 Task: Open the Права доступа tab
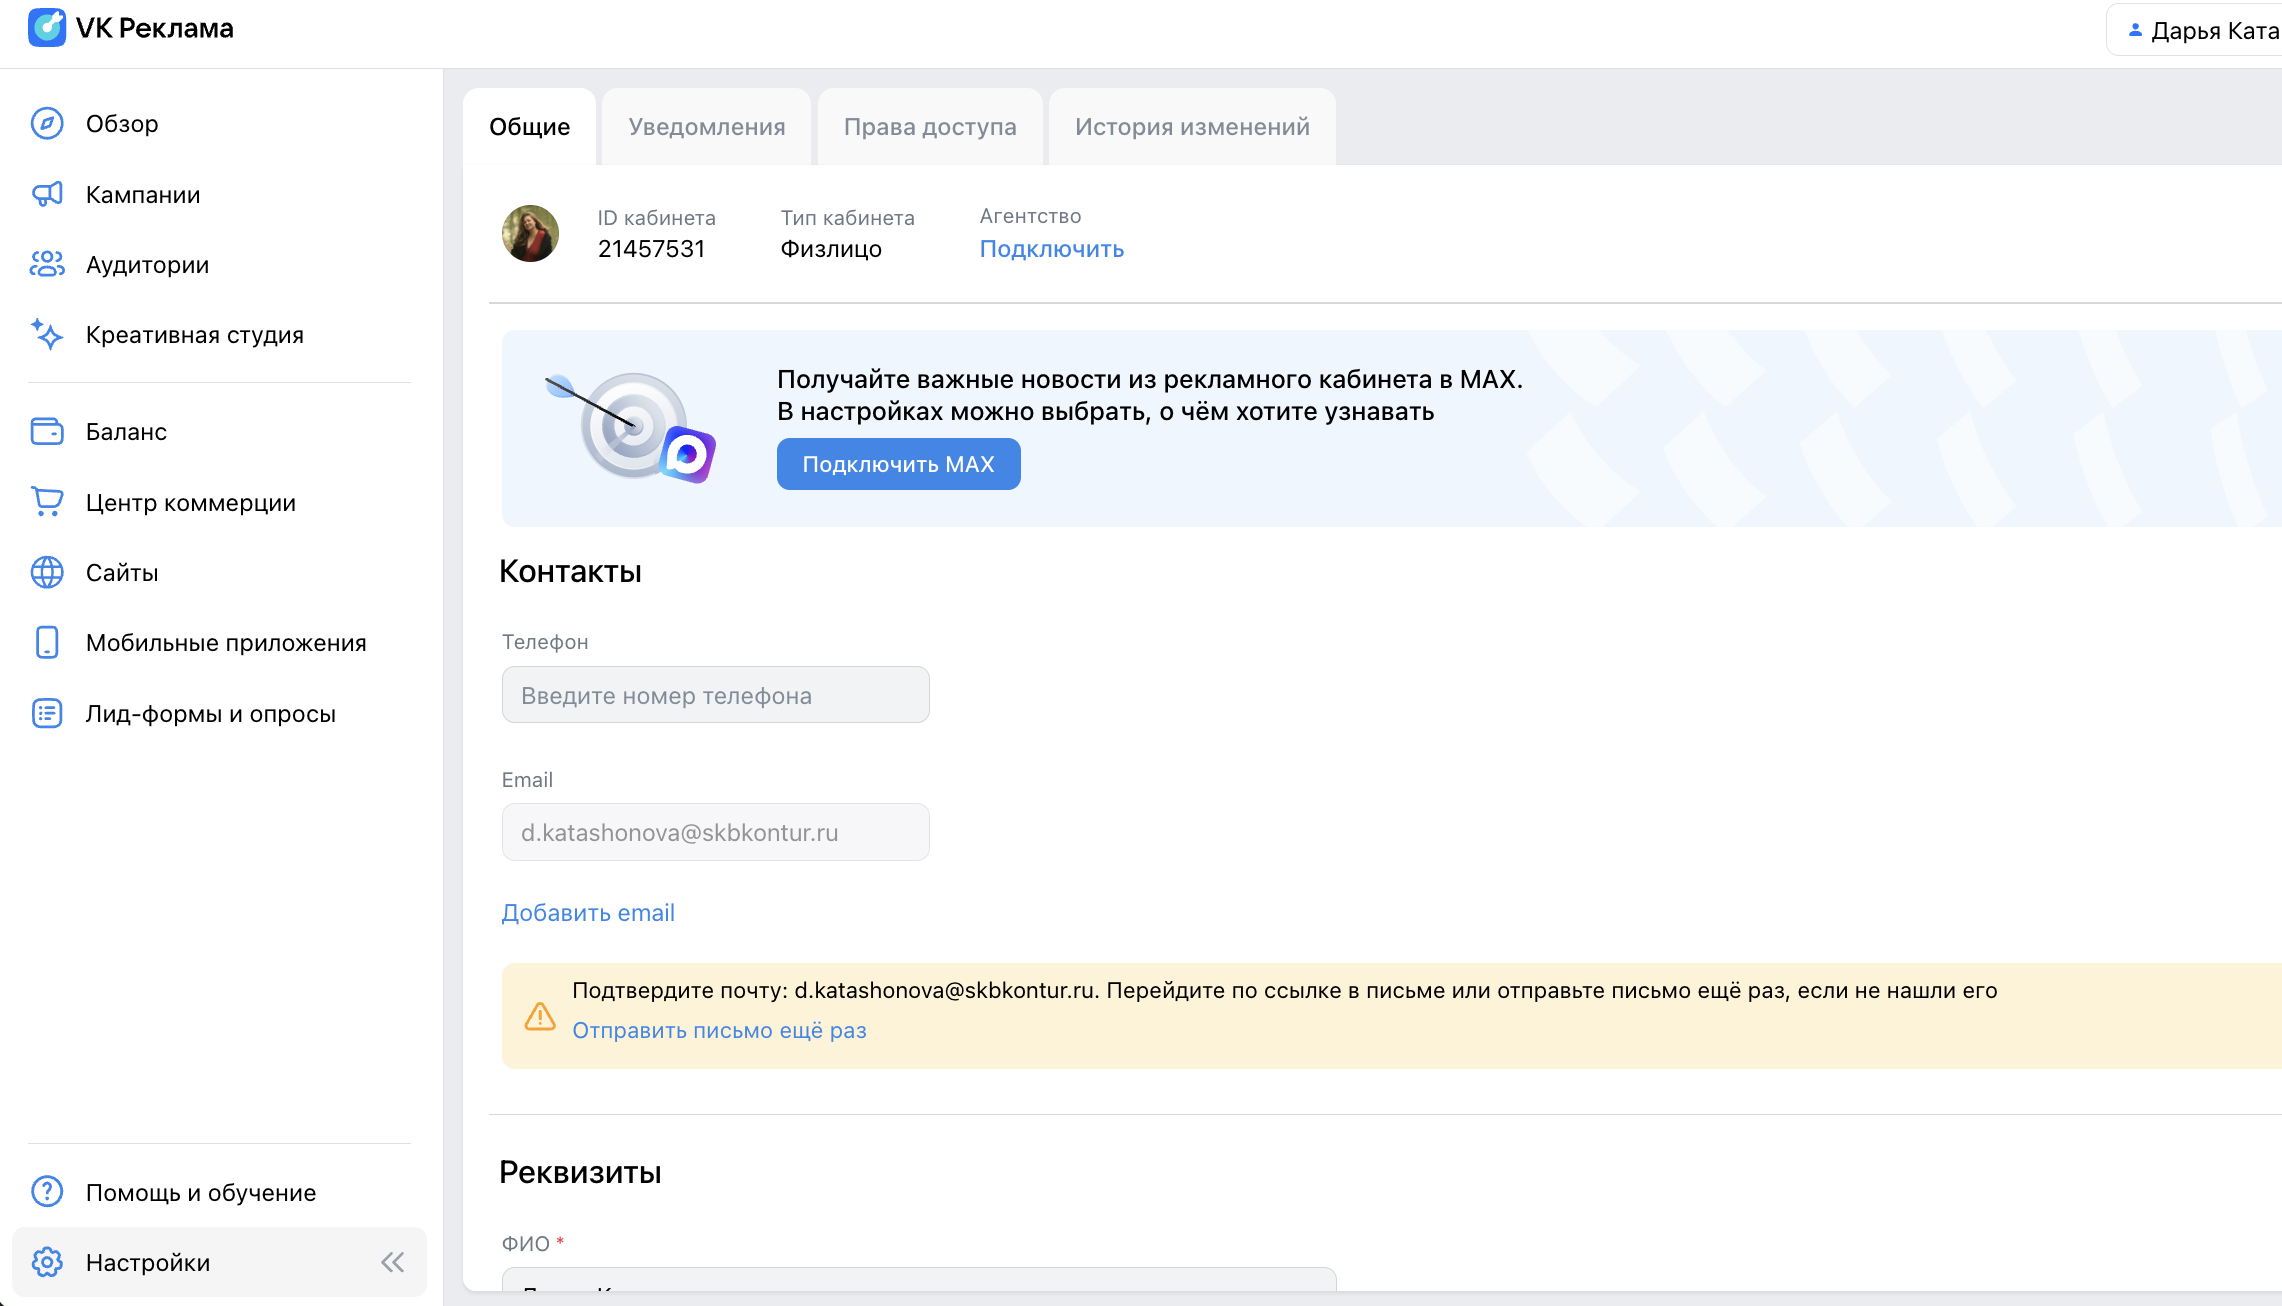pos(930,127)
